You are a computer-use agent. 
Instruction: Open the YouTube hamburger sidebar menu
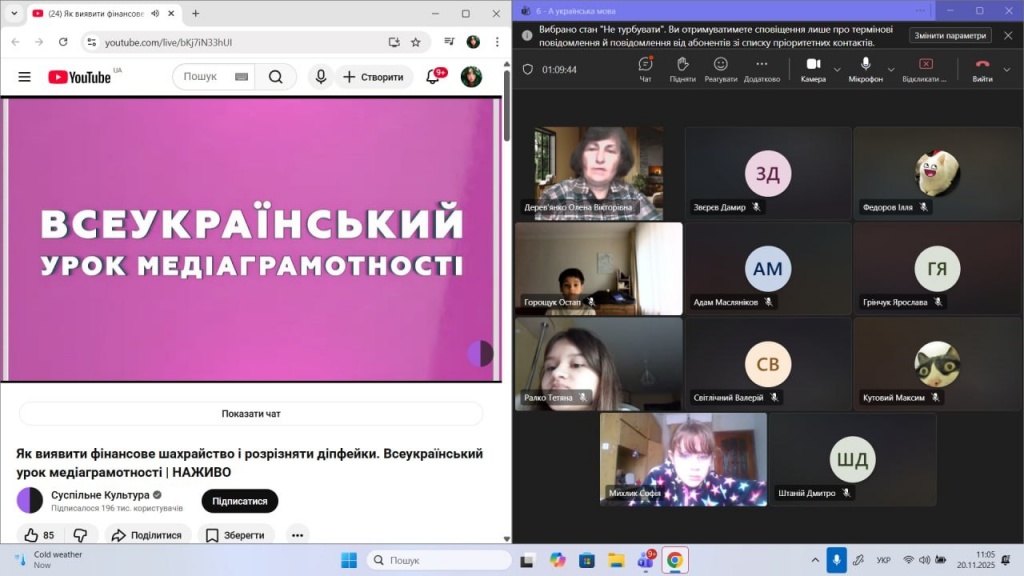(x=24, y=76)
